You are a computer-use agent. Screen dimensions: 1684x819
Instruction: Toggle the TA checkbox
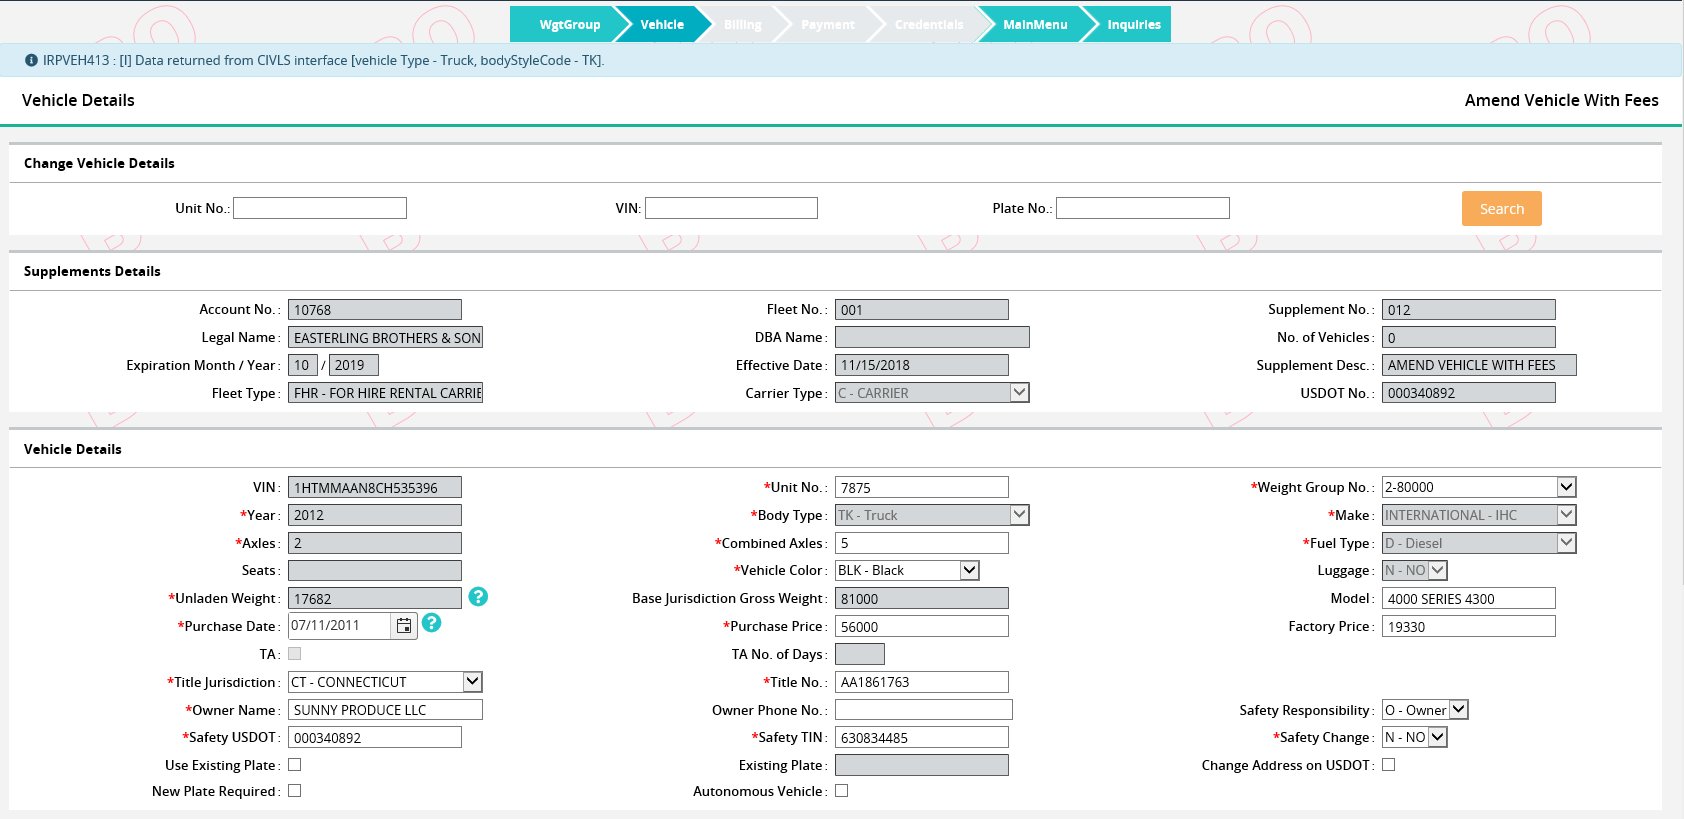[x=294, y=654]
